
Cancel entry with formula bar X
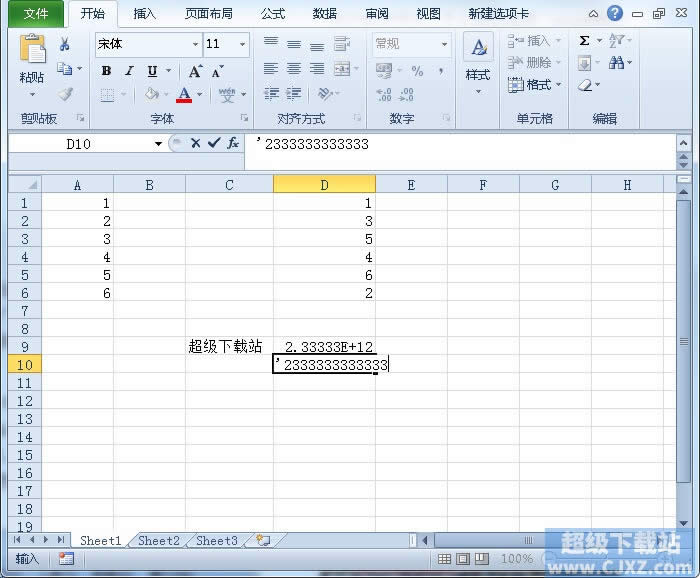coord(195,143)
